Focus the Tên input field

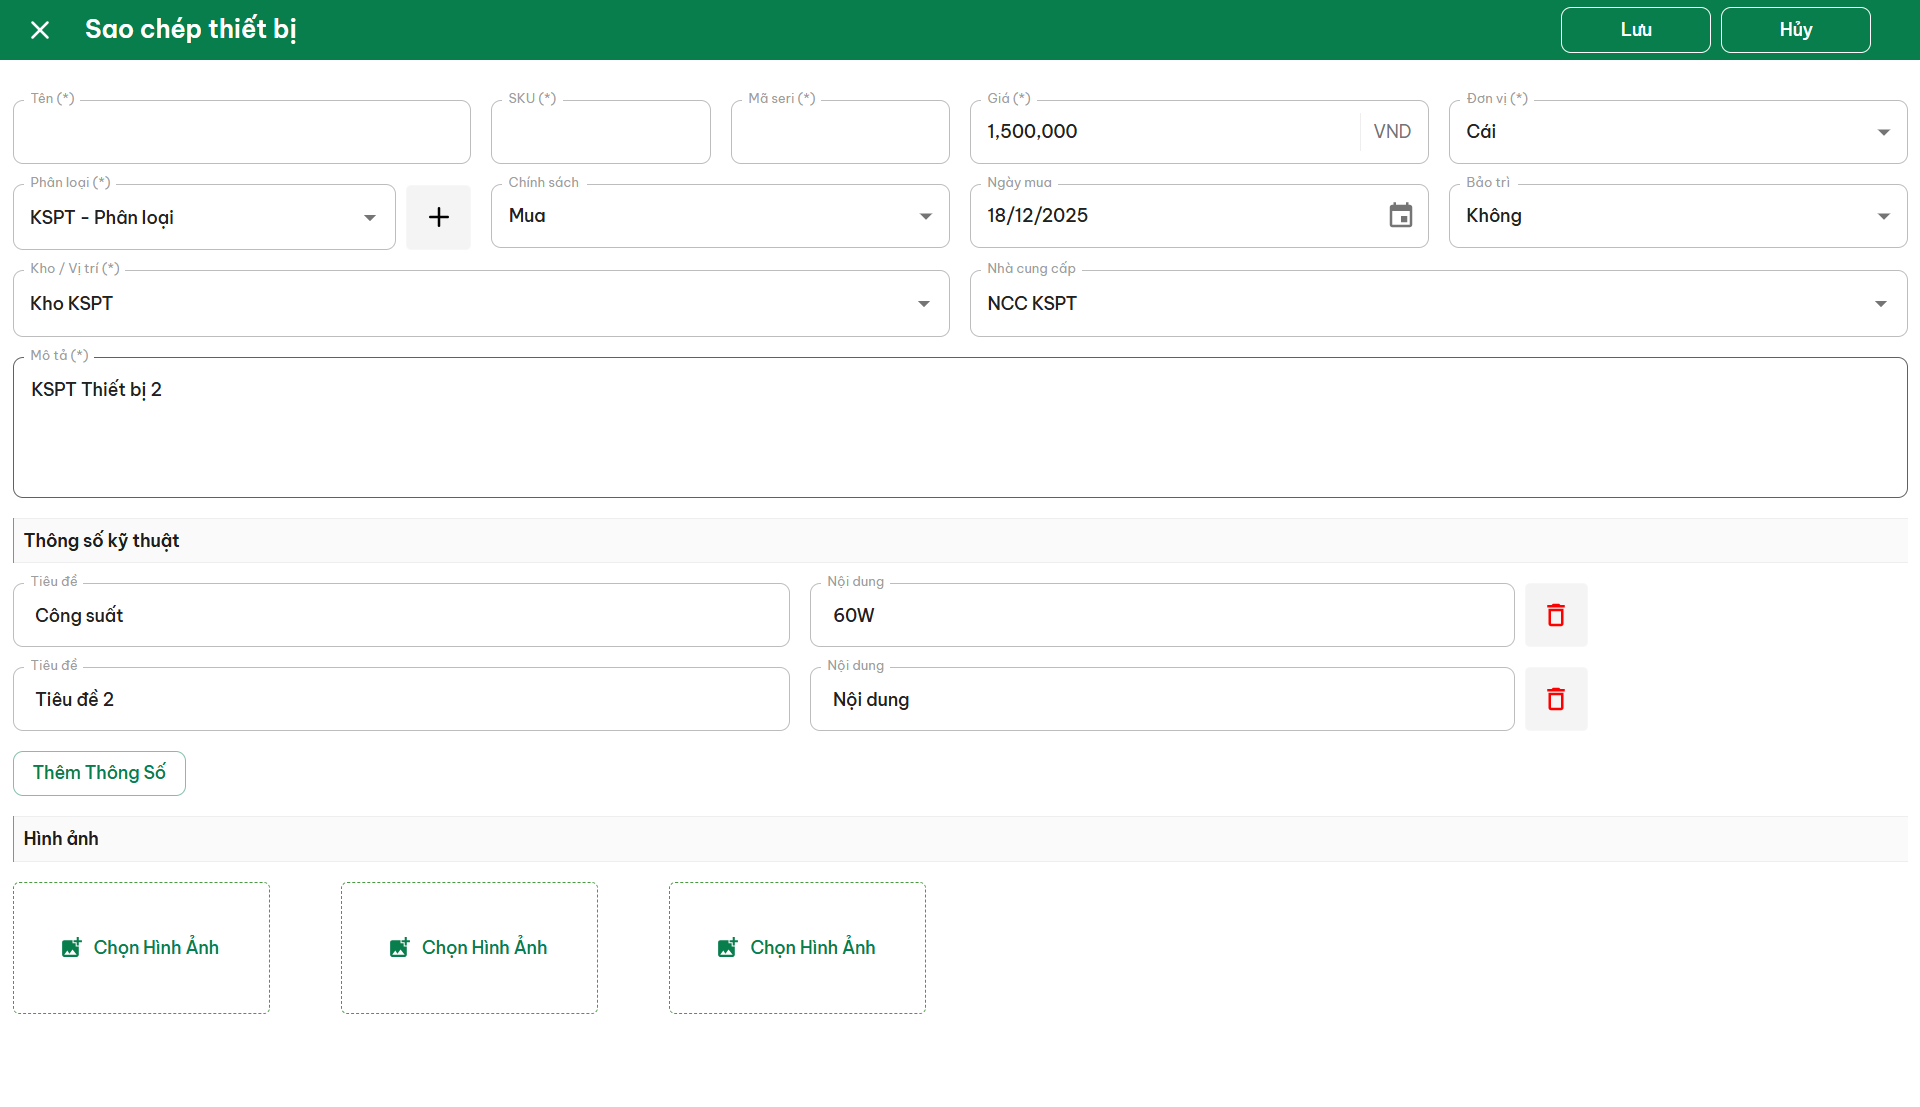pos(241,133)
